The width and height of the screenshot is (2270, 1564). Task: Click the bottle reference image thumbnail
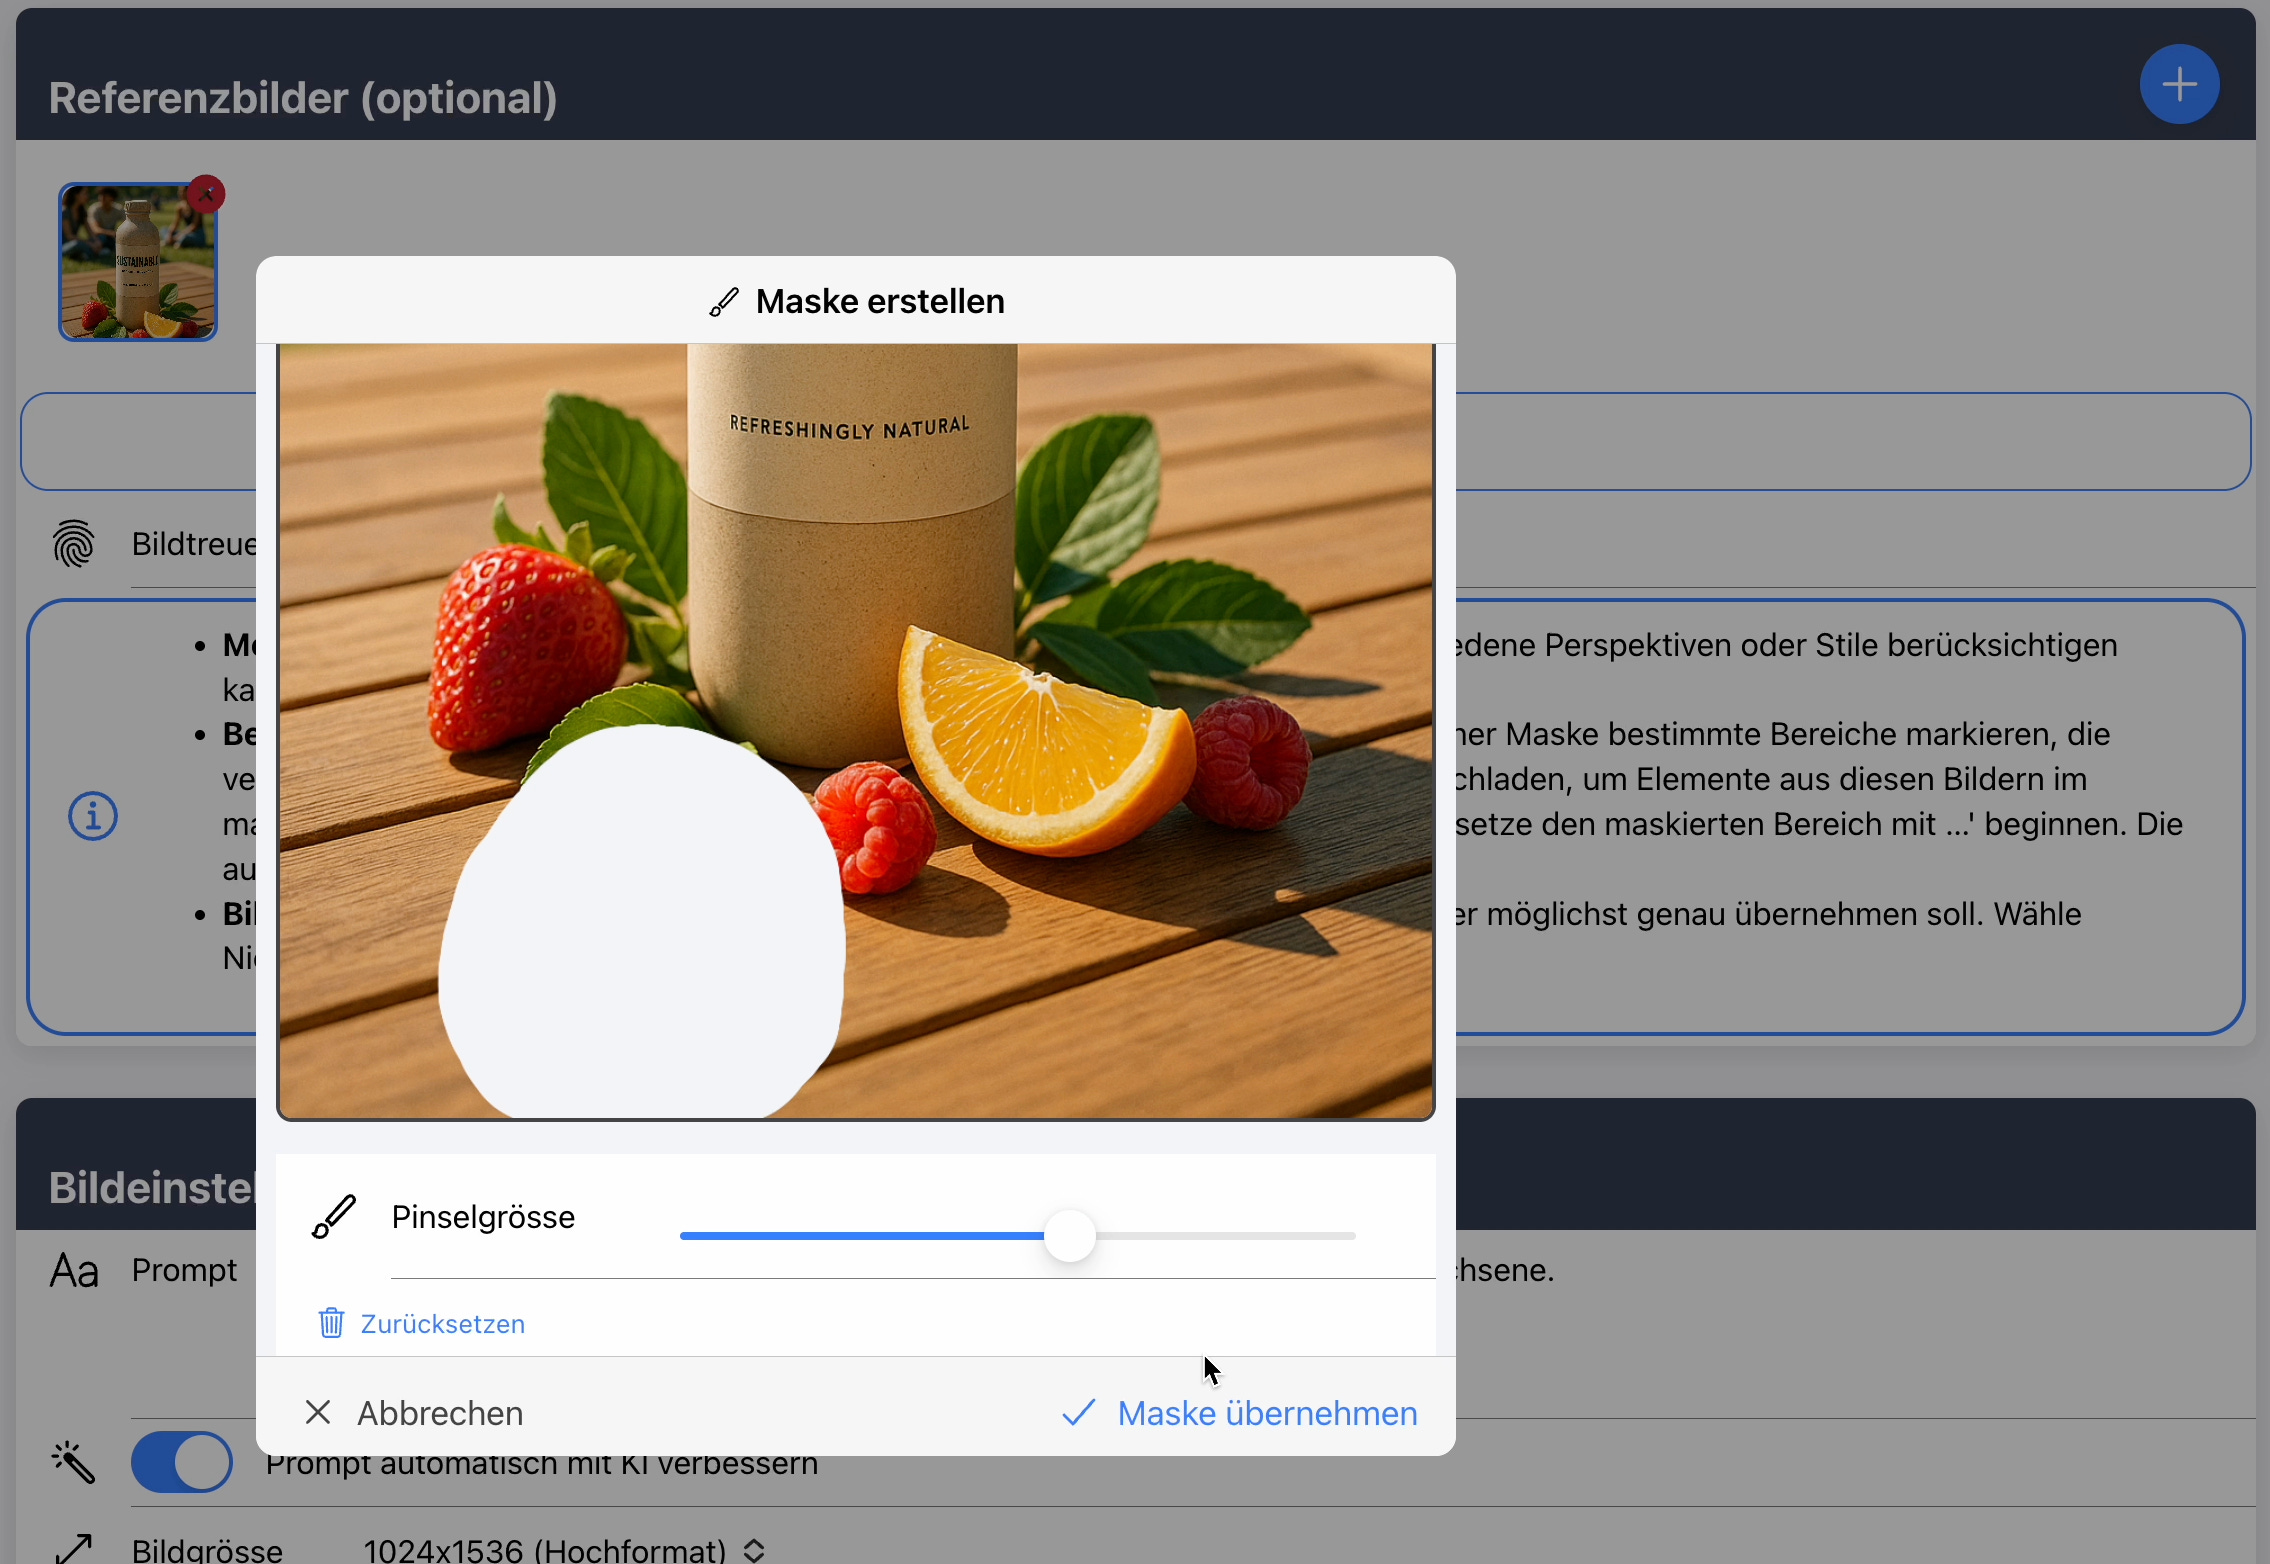(137, 264)
